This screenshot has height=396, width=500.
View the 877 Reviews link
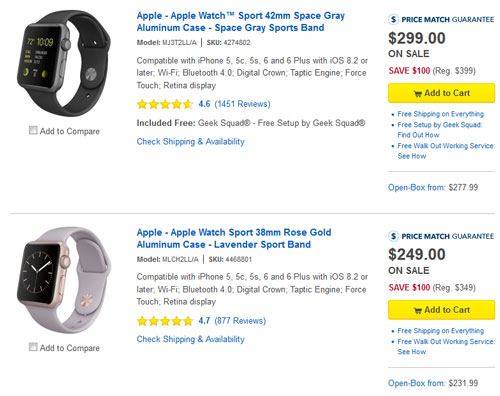click(x=240, y=321)
